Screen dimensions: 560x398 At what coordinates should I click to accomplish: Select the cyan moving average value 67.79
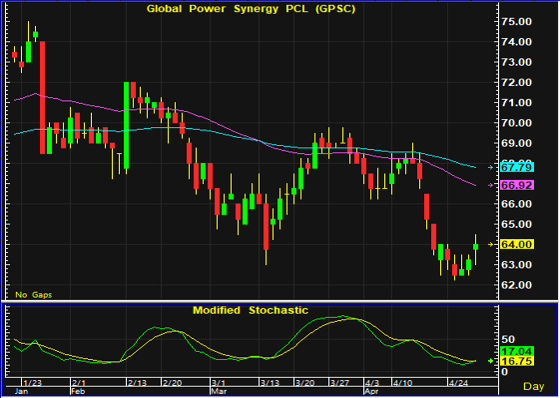coord(517,167)
